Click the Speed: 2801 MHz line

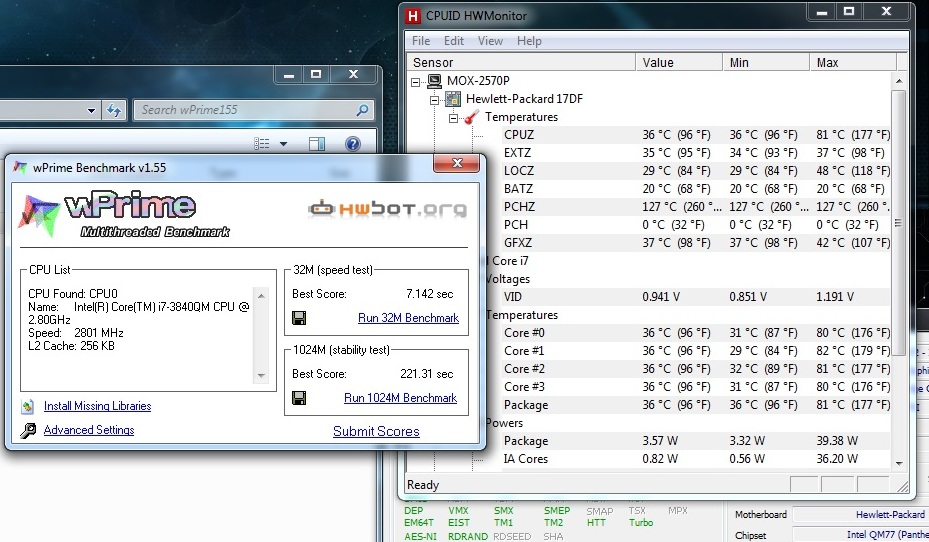pyautogui.click(x=76, y=333)
